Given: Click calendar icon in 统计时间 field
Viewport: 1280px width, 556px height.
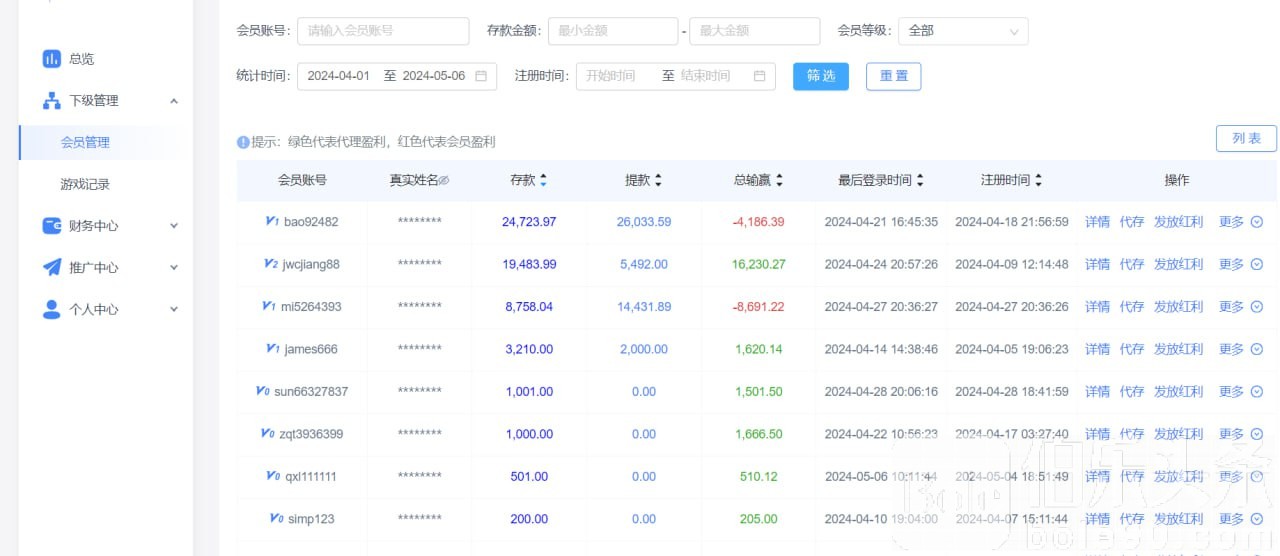Looking at the screenshot, I should 481,76.
